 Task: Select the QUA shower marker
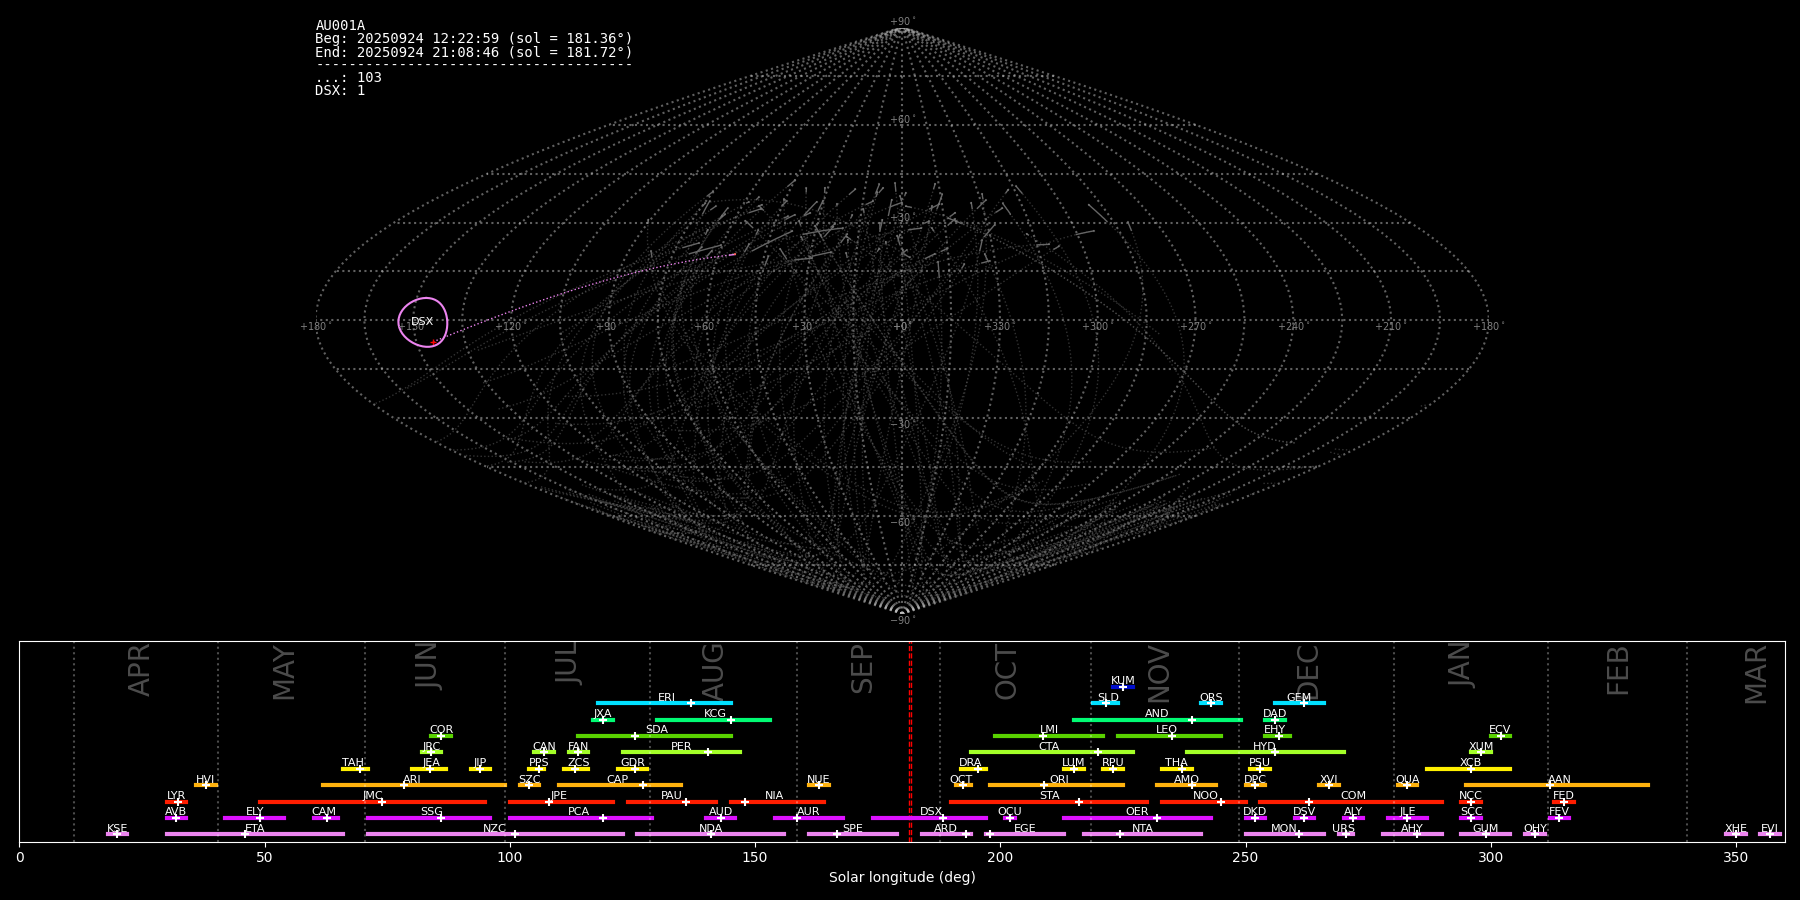pos(1407,785)
